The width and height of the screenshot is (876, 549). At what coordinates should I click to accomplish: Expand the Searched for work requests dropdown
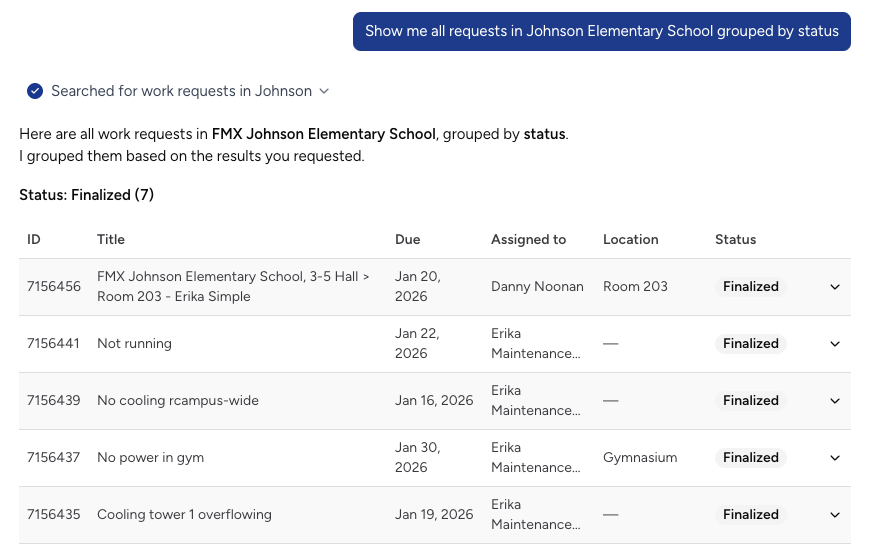point(324,91)
